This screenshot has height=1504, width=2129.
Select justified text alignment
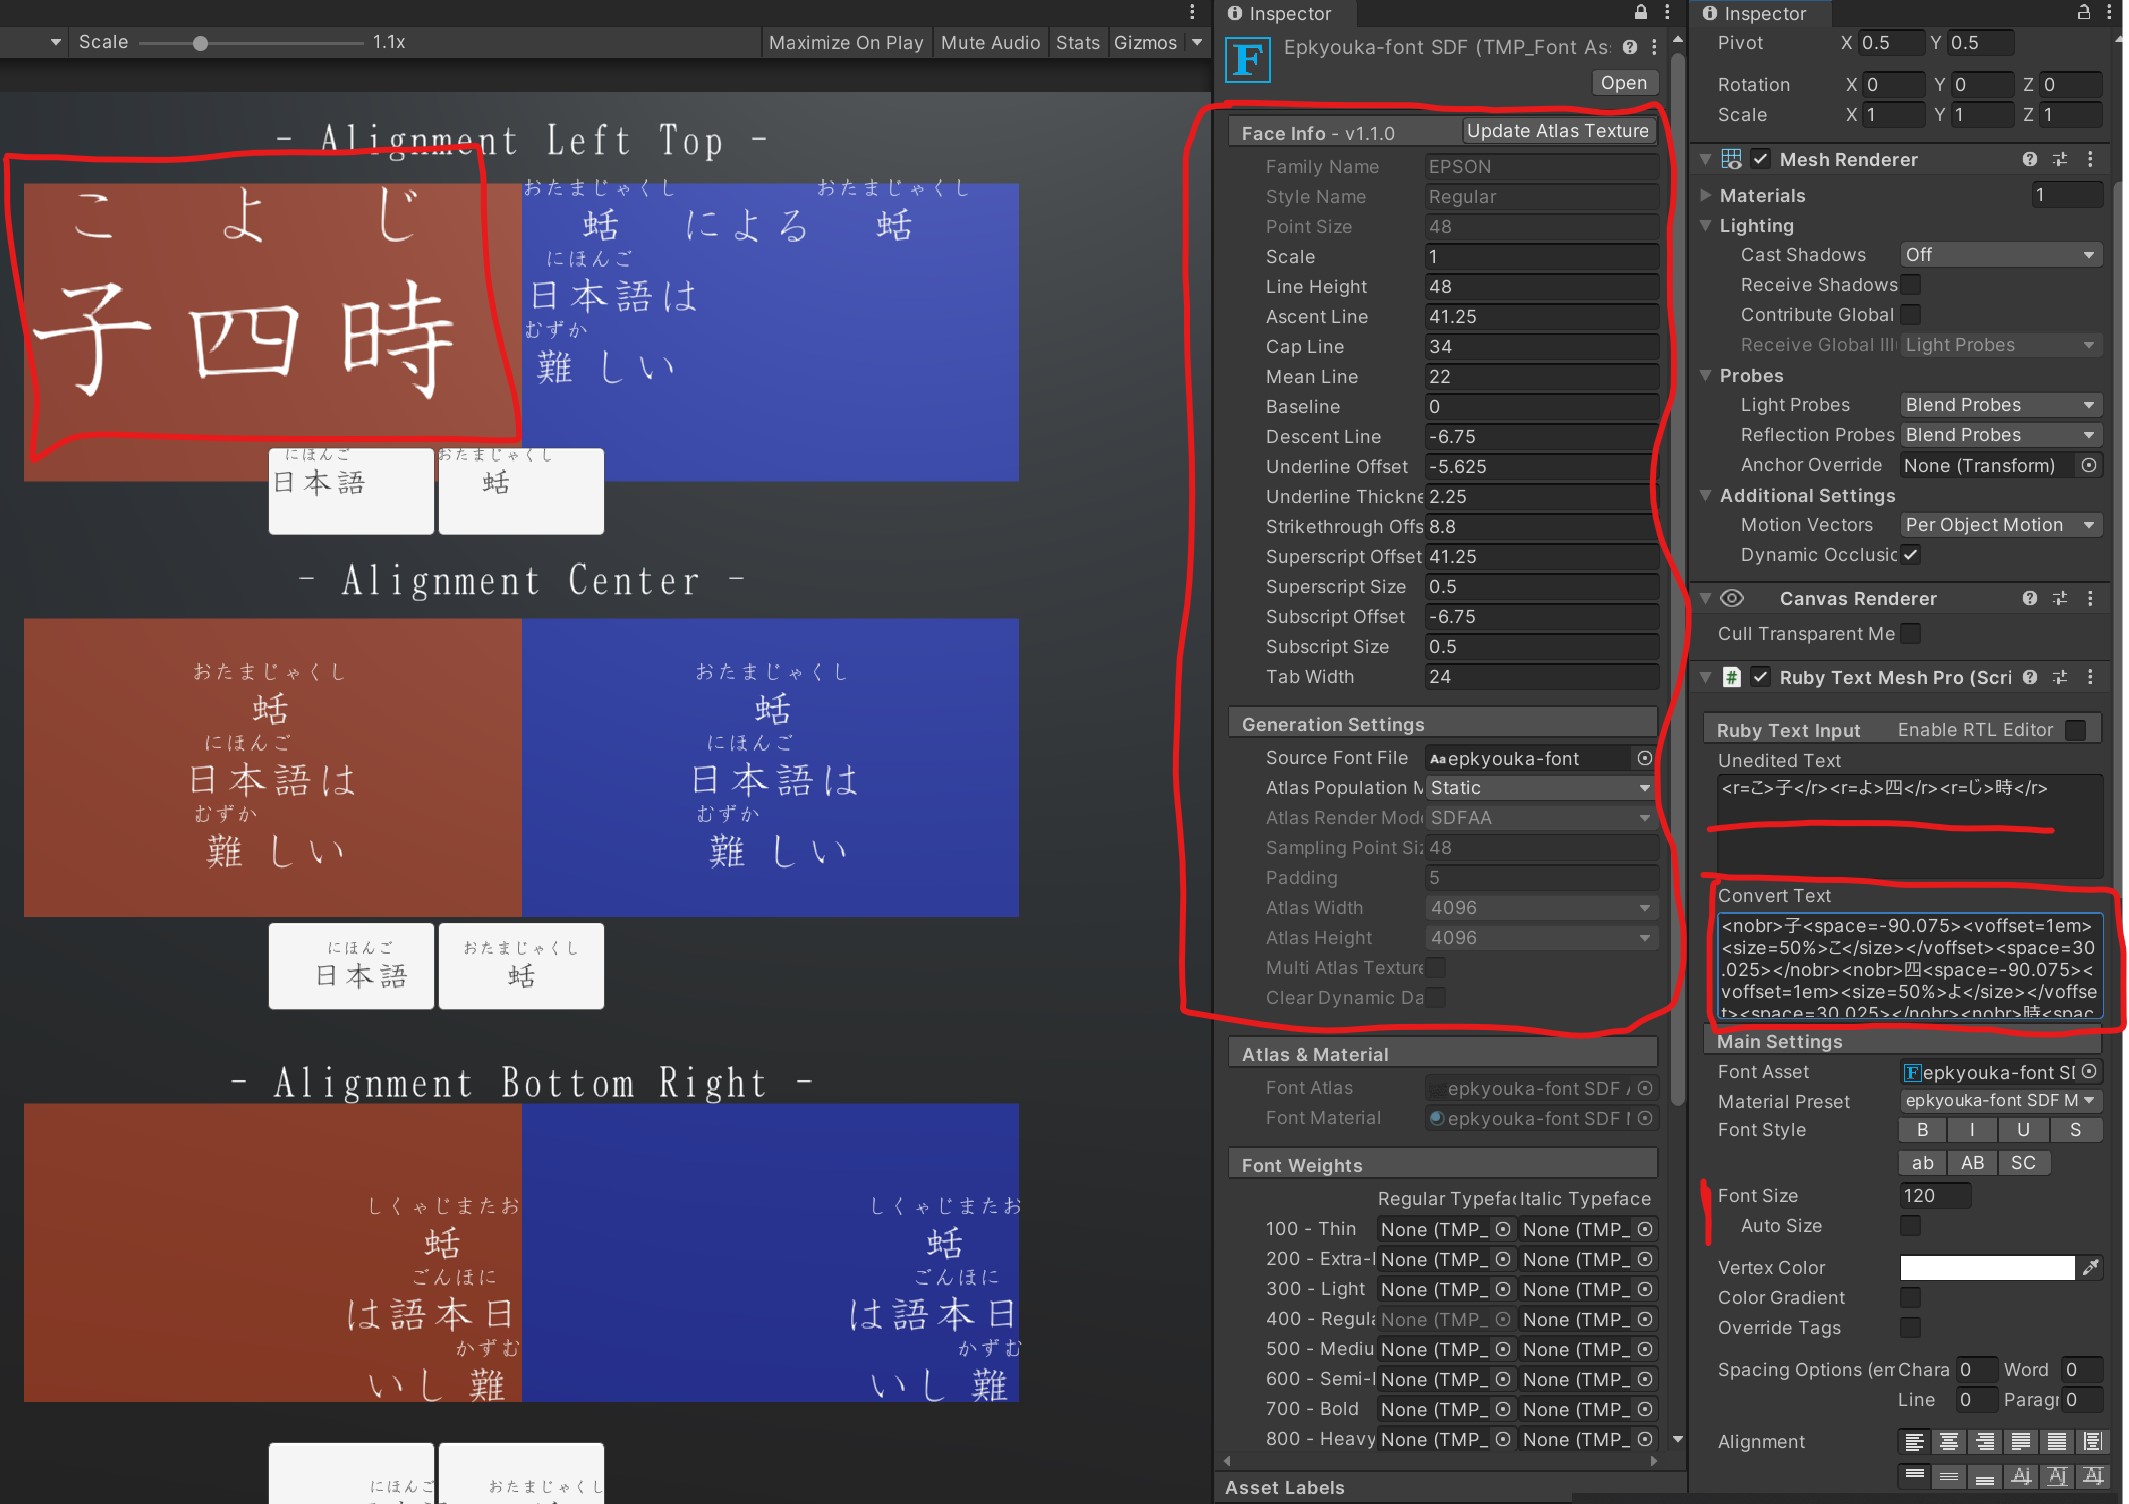(2021, 1441)
